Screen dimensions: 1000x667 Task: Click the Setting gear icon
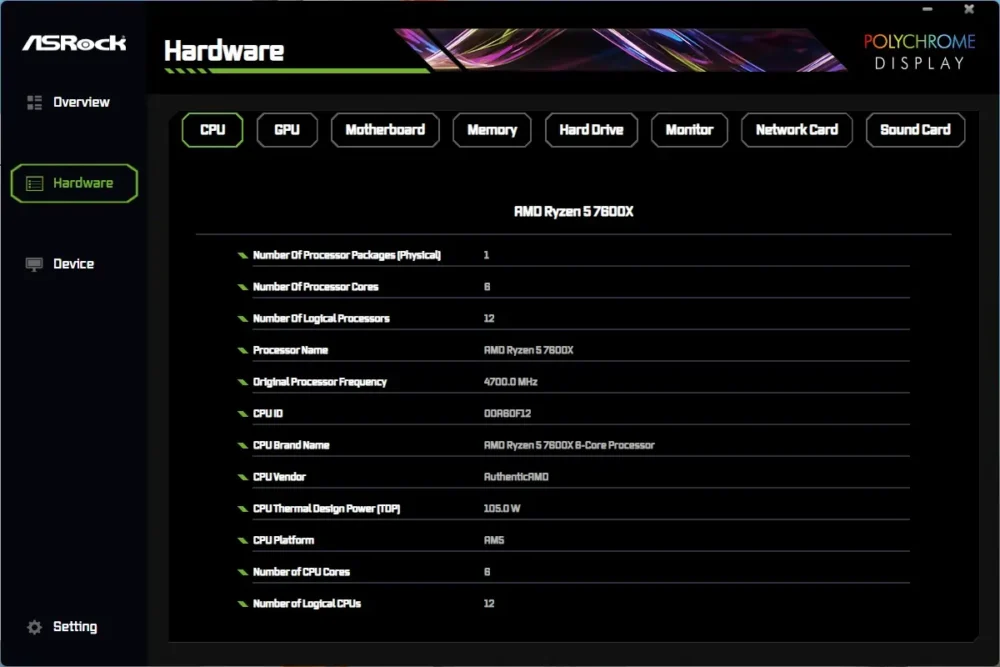click(34, 627)
